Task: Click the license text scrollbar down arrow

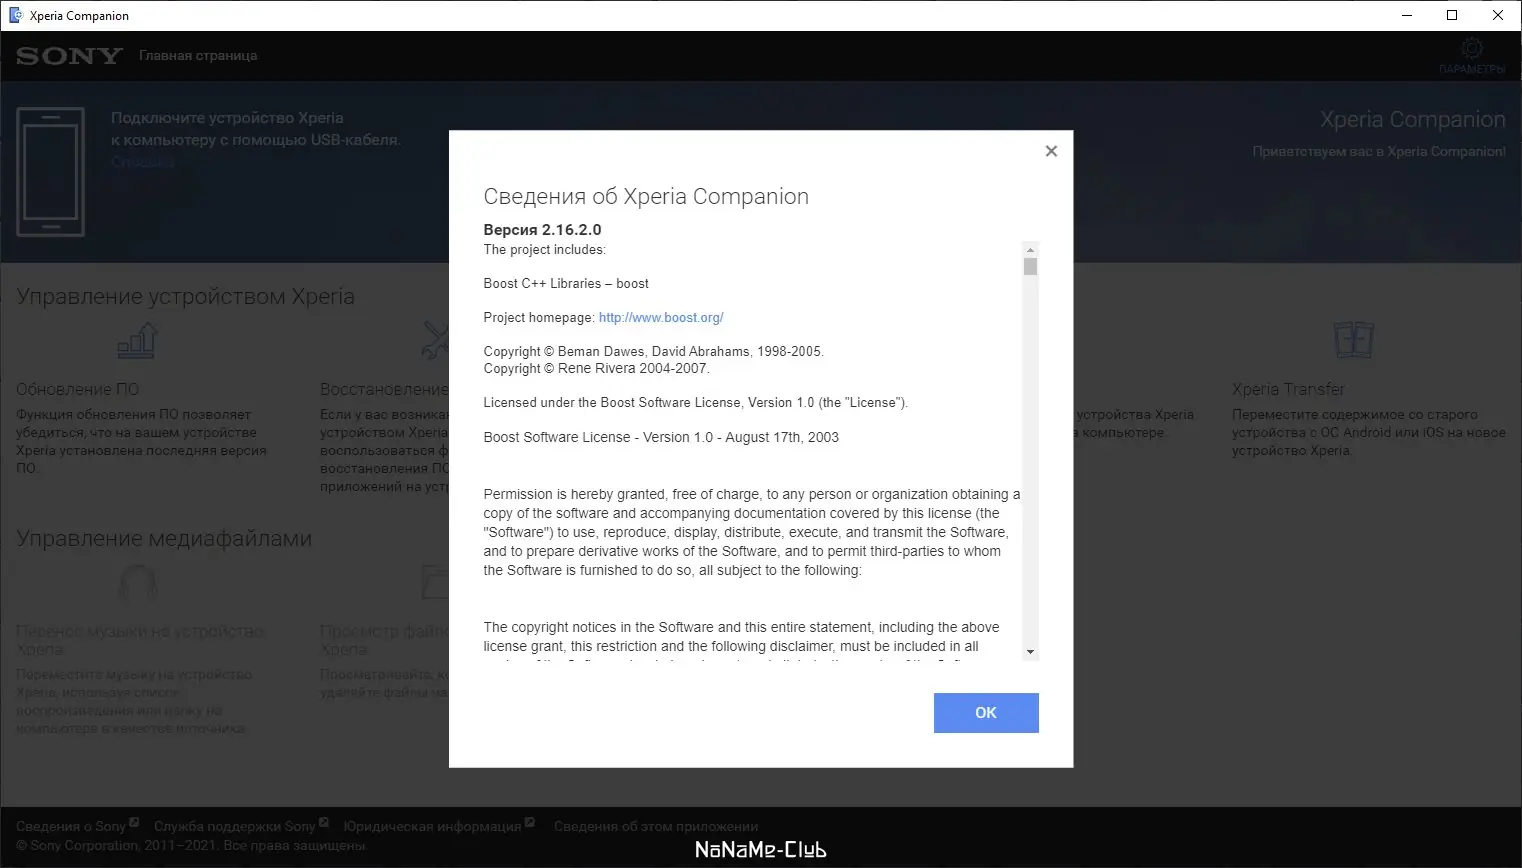Action: [x=1030, y=652]
